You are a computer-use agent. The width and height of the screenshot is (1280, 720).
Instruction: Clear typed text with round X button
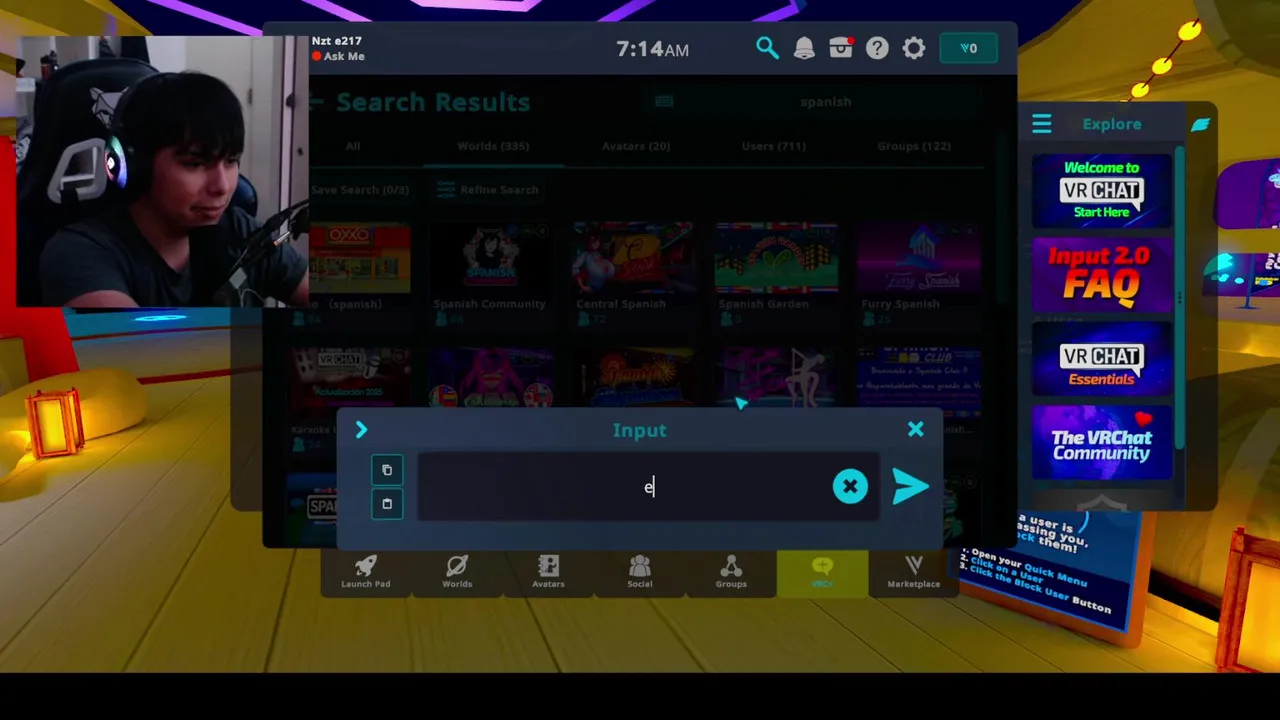pyautogui.click(x=850, y=487)
